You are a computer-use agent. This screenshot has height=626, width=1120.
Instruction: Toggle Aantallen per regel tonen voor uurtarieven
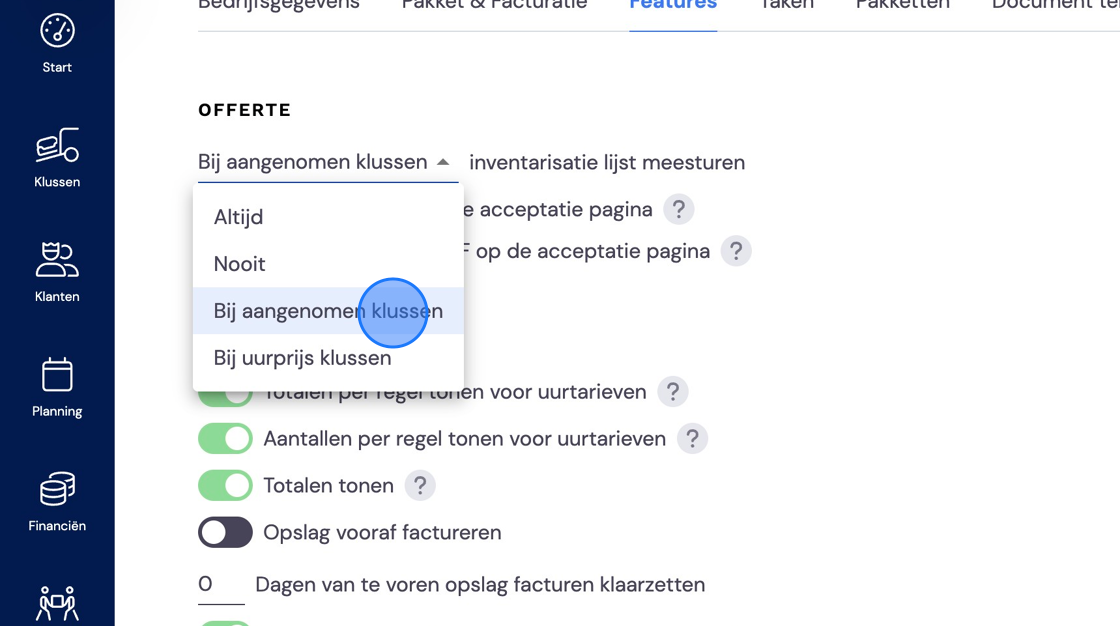225,439
